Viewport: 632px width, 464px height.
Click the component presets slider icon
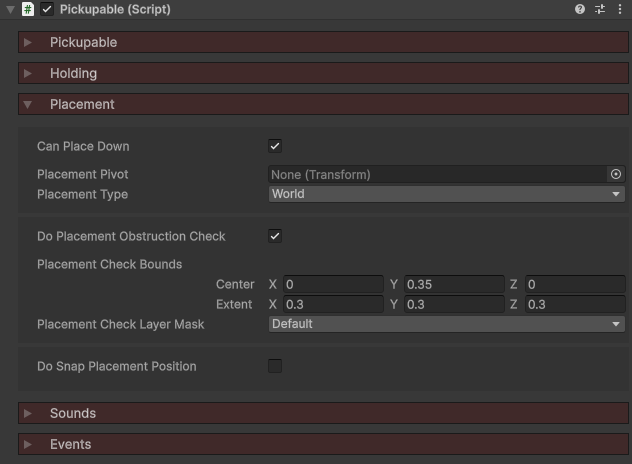point(600,9)
